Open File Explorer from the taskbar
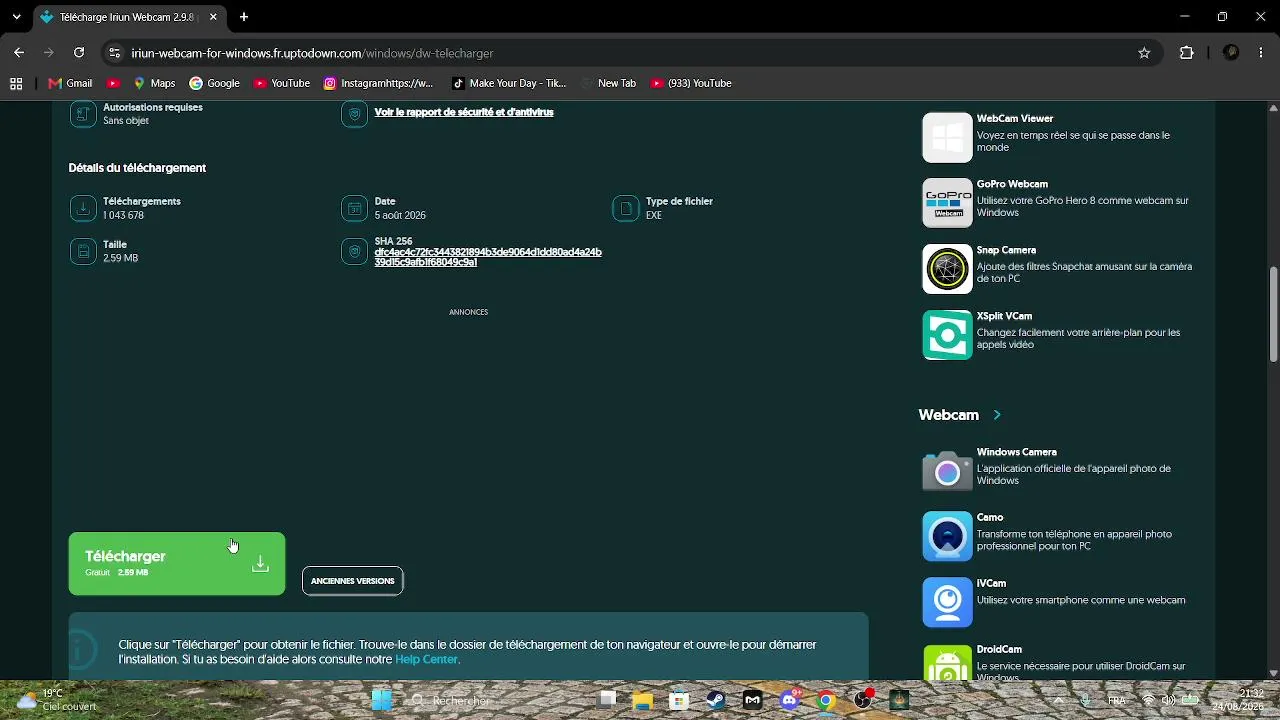The width and height of the screenshot is (1280, 720). pyautogui.click(x=641, y=700)
